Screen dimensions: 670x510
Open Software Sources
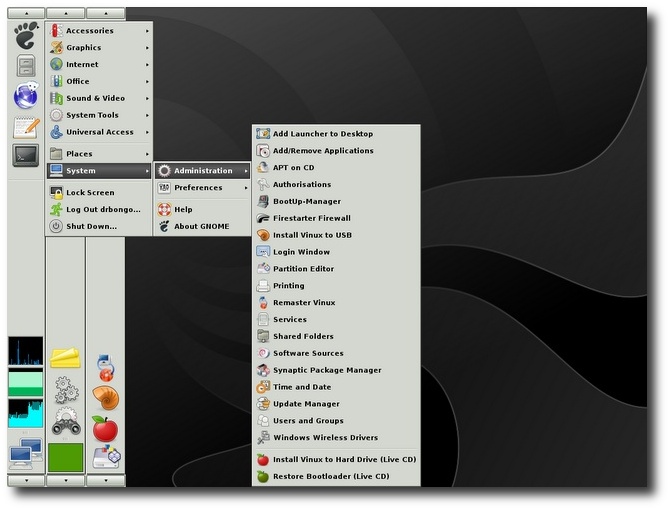tap(336, 353)
